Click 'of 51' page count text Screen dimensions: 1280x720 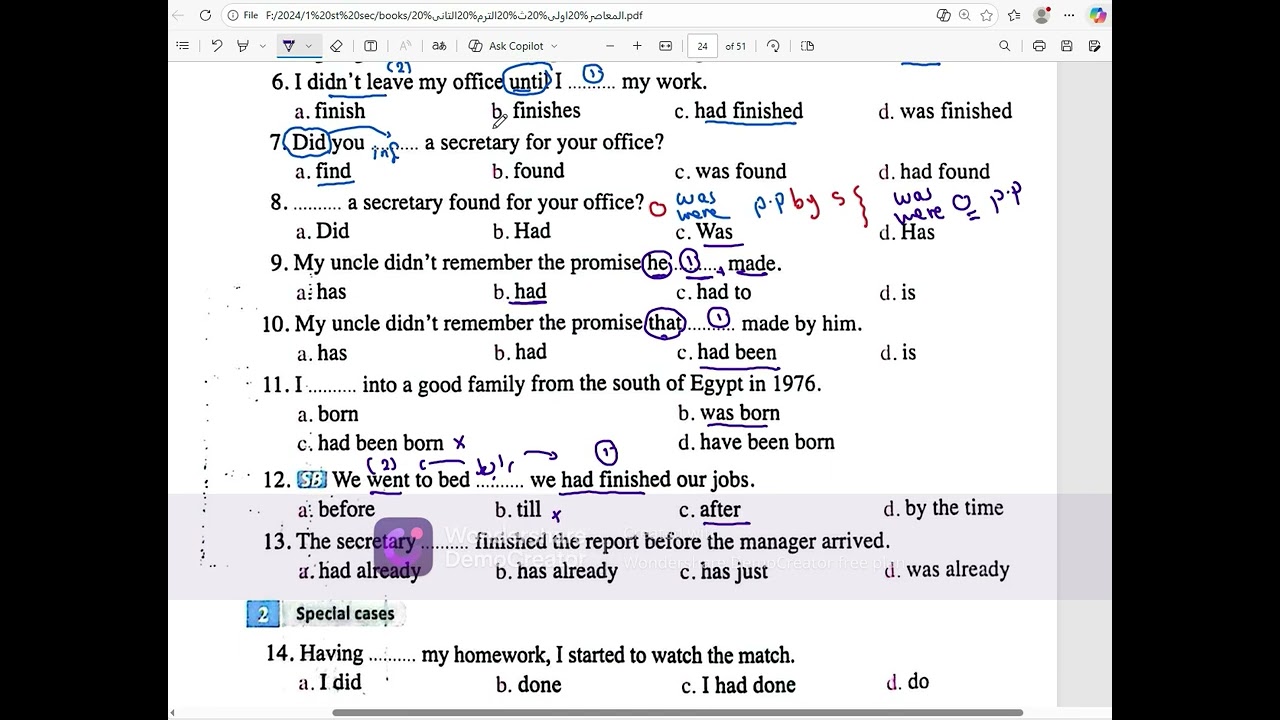tap(736, 46)
